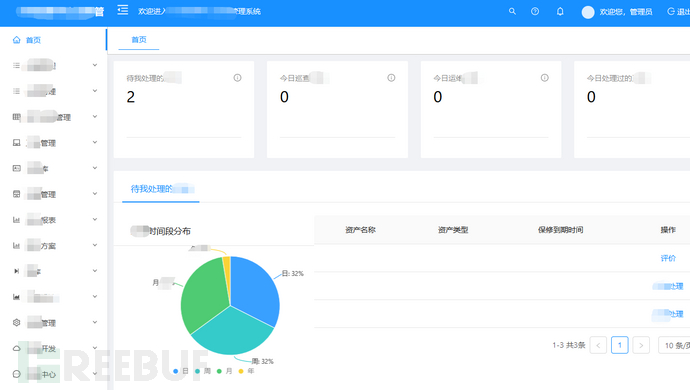Open the 10 条/页 page size dropdown
690x390 pixels.
tap(674, 345)
